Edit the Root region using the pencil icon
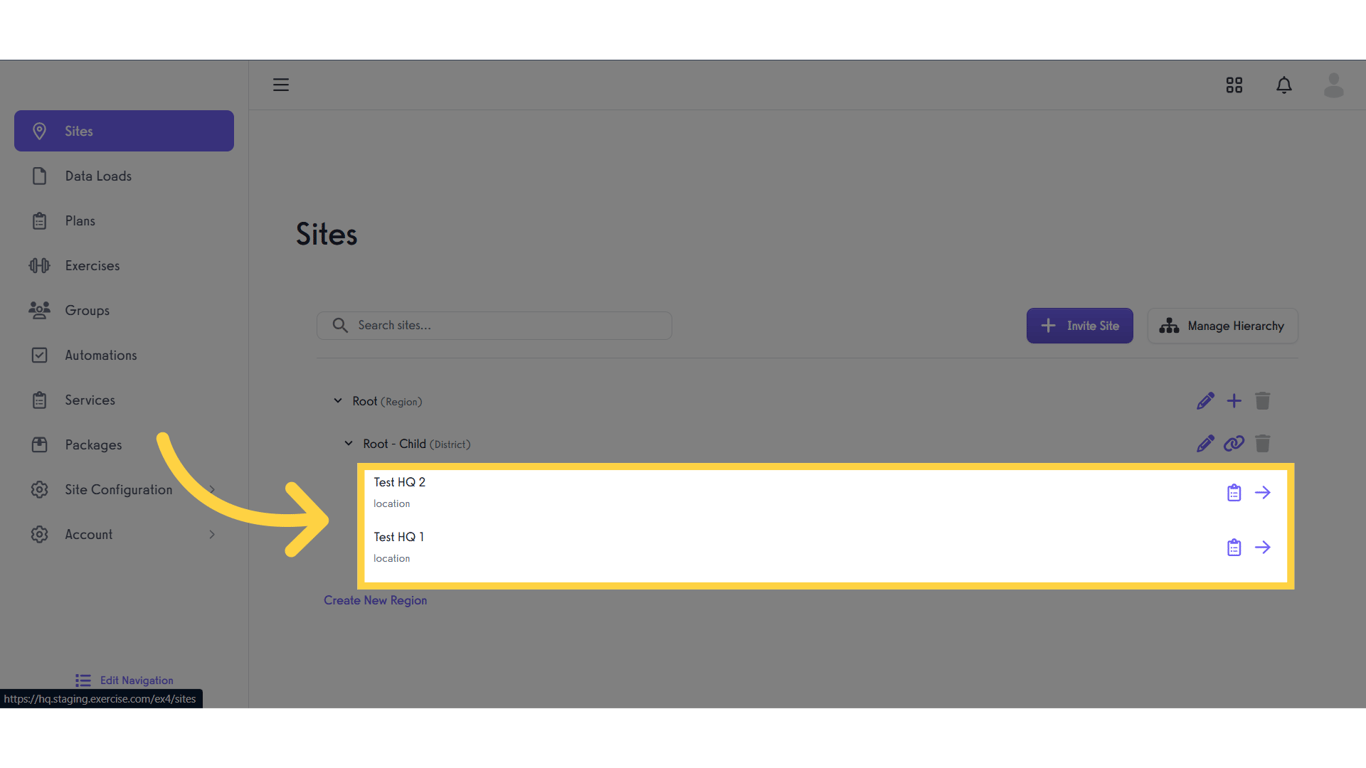This screenshot has height=768, width=1366. pyautogui.click(x=1205, y=400)
